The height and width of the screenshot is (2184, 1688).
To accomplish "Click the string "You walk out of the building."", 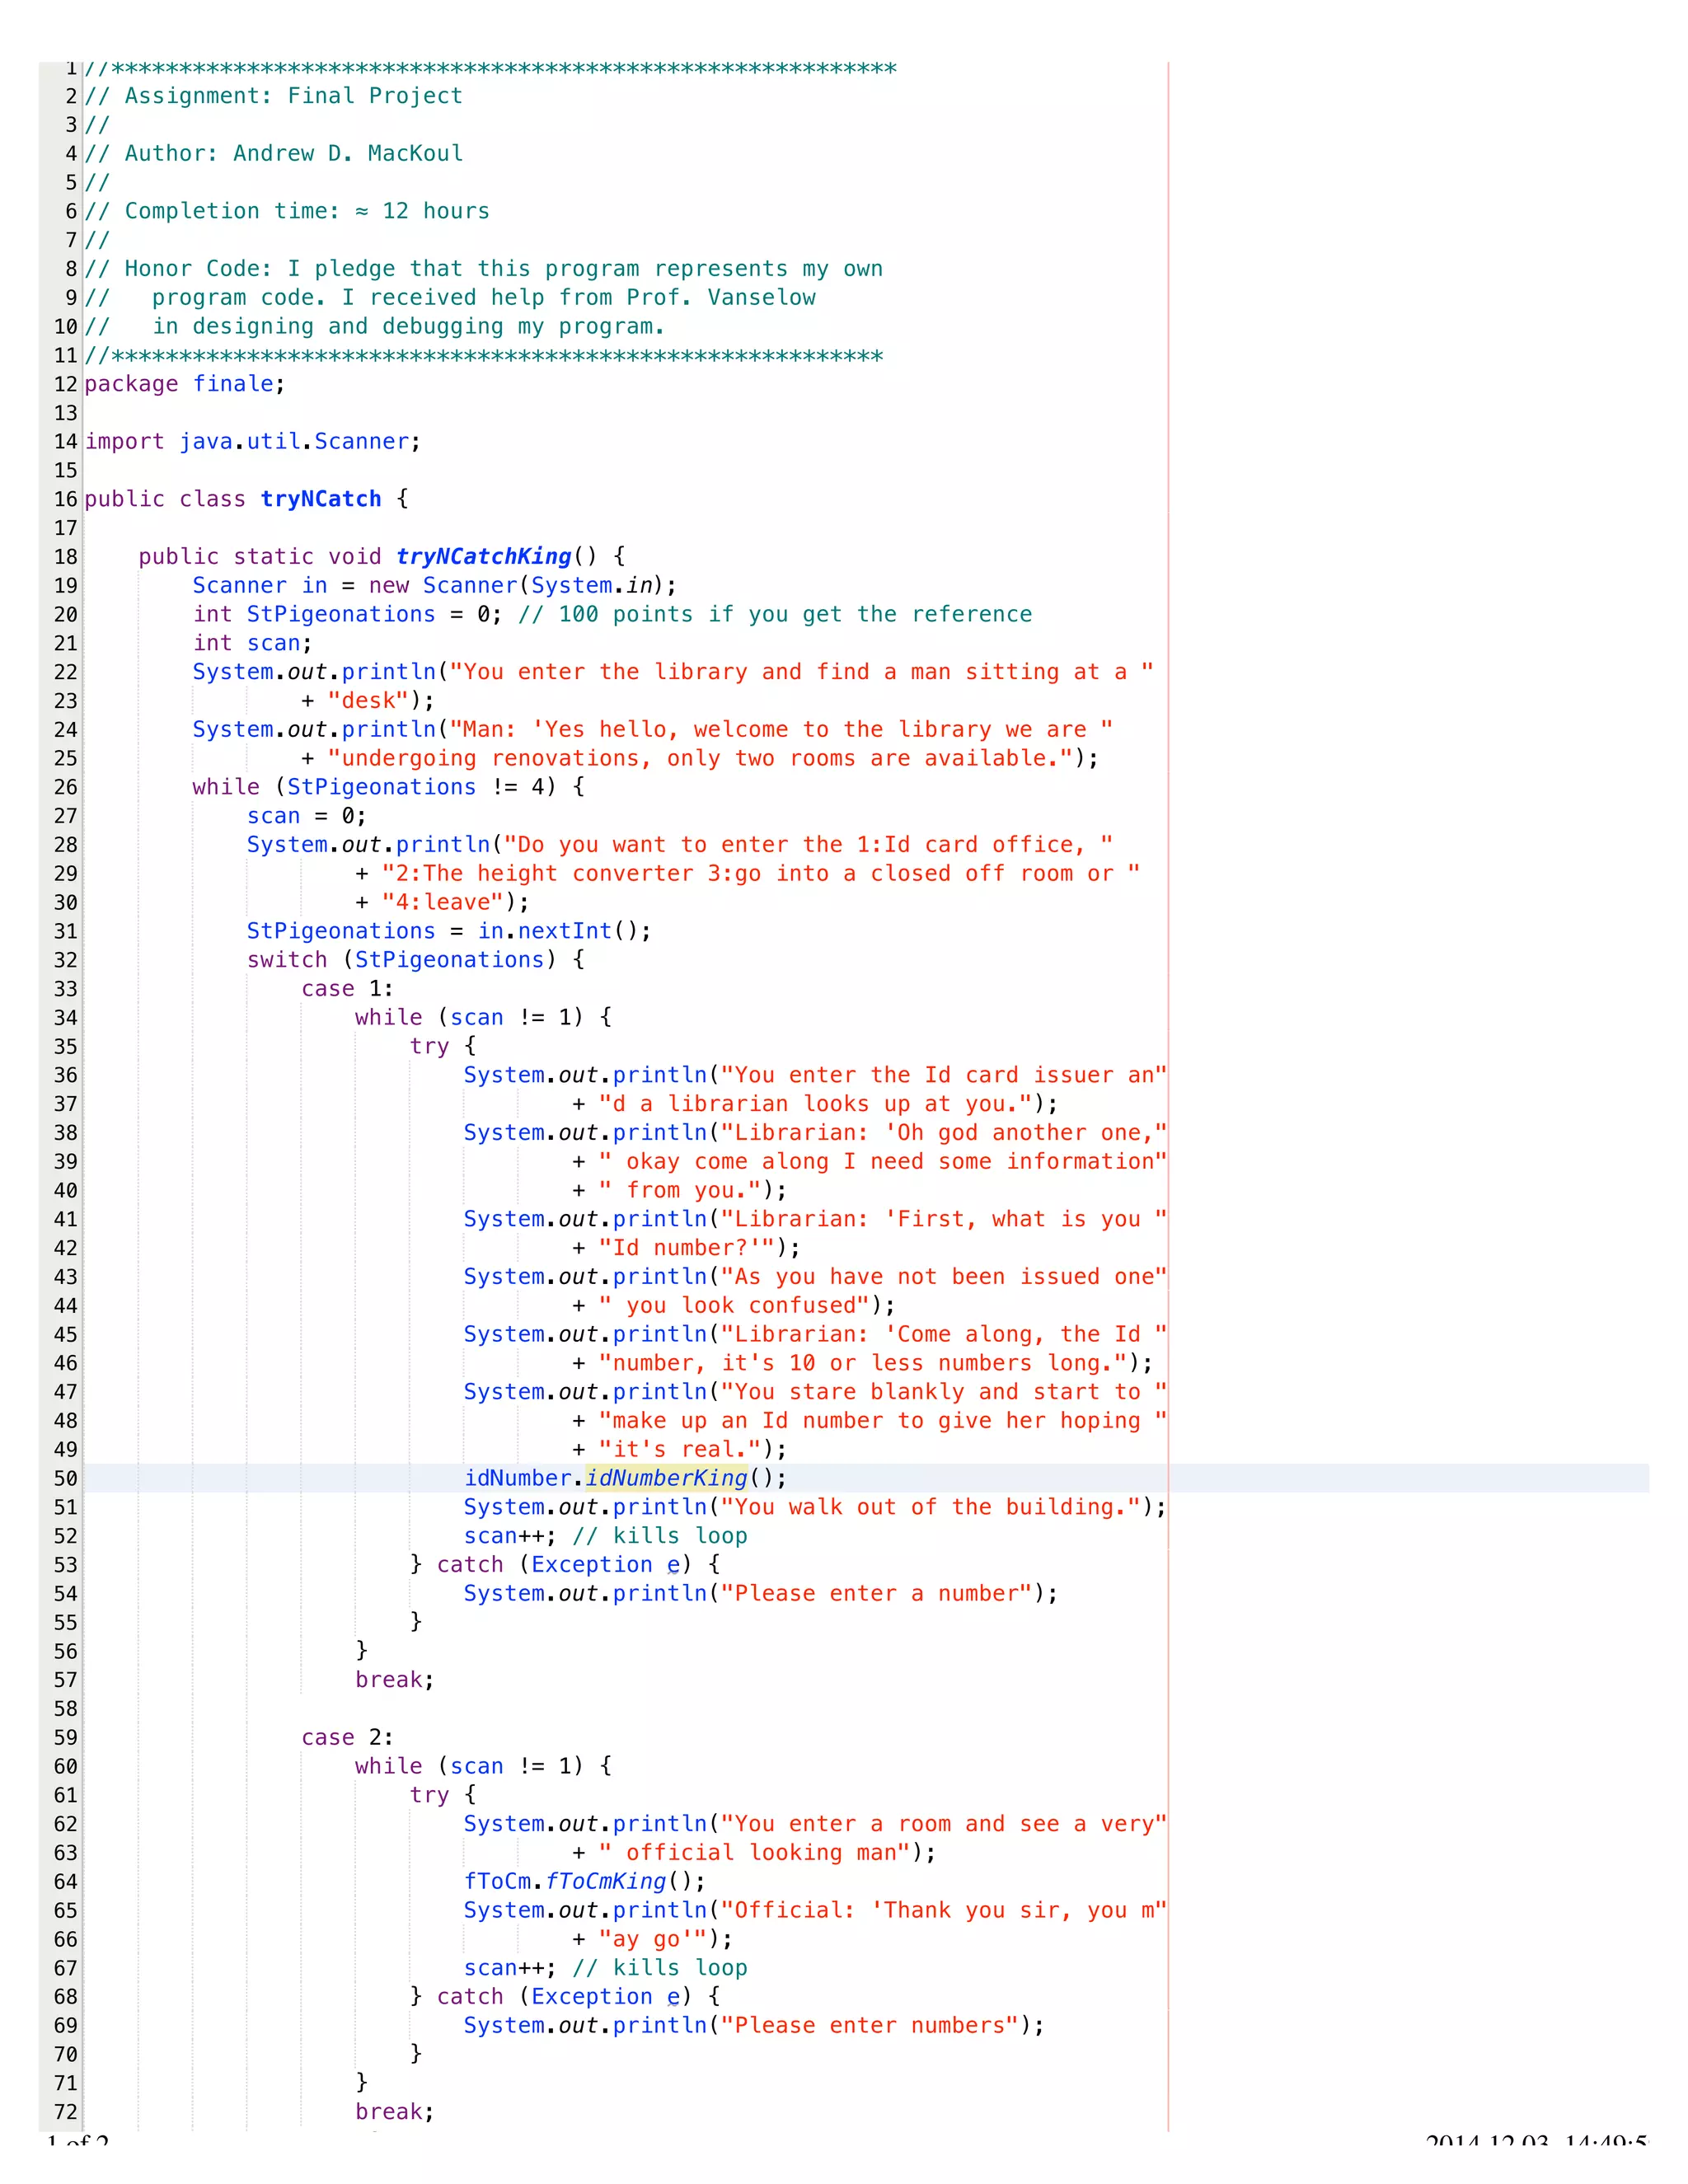I will [x=931, y=1507].
